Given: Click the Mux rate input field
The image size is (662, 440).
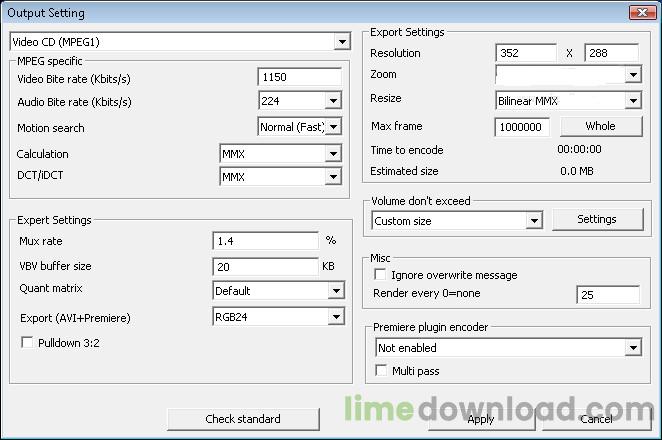Looking at the screenshot, I should point(265,241).
